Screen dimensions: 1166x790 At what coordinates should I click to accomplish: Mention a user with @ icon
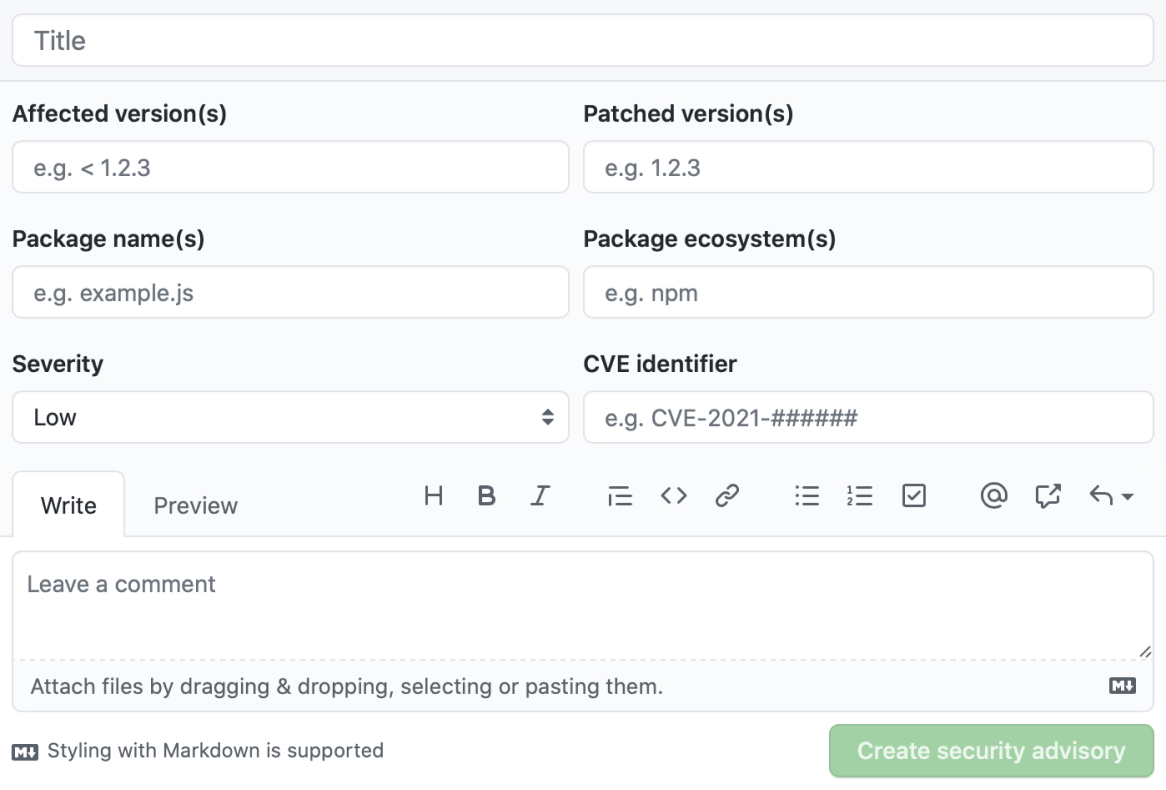pyautogui.click(x=993, y=496)
